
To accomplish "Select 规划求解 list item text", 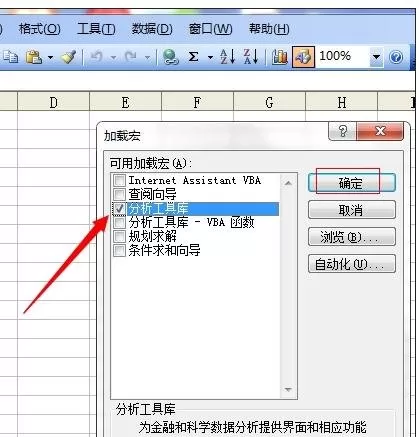I will [x=153, y=236].
